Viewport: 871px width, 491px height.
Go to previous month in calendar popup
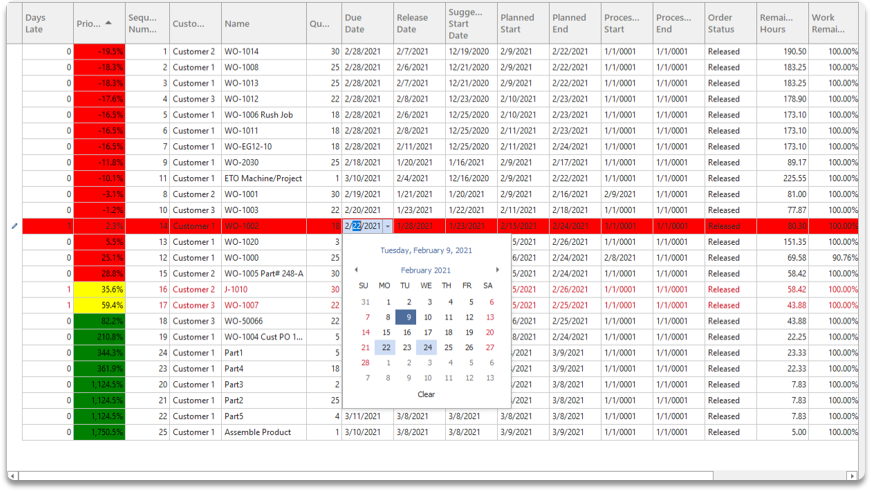[x=356, y=271]
